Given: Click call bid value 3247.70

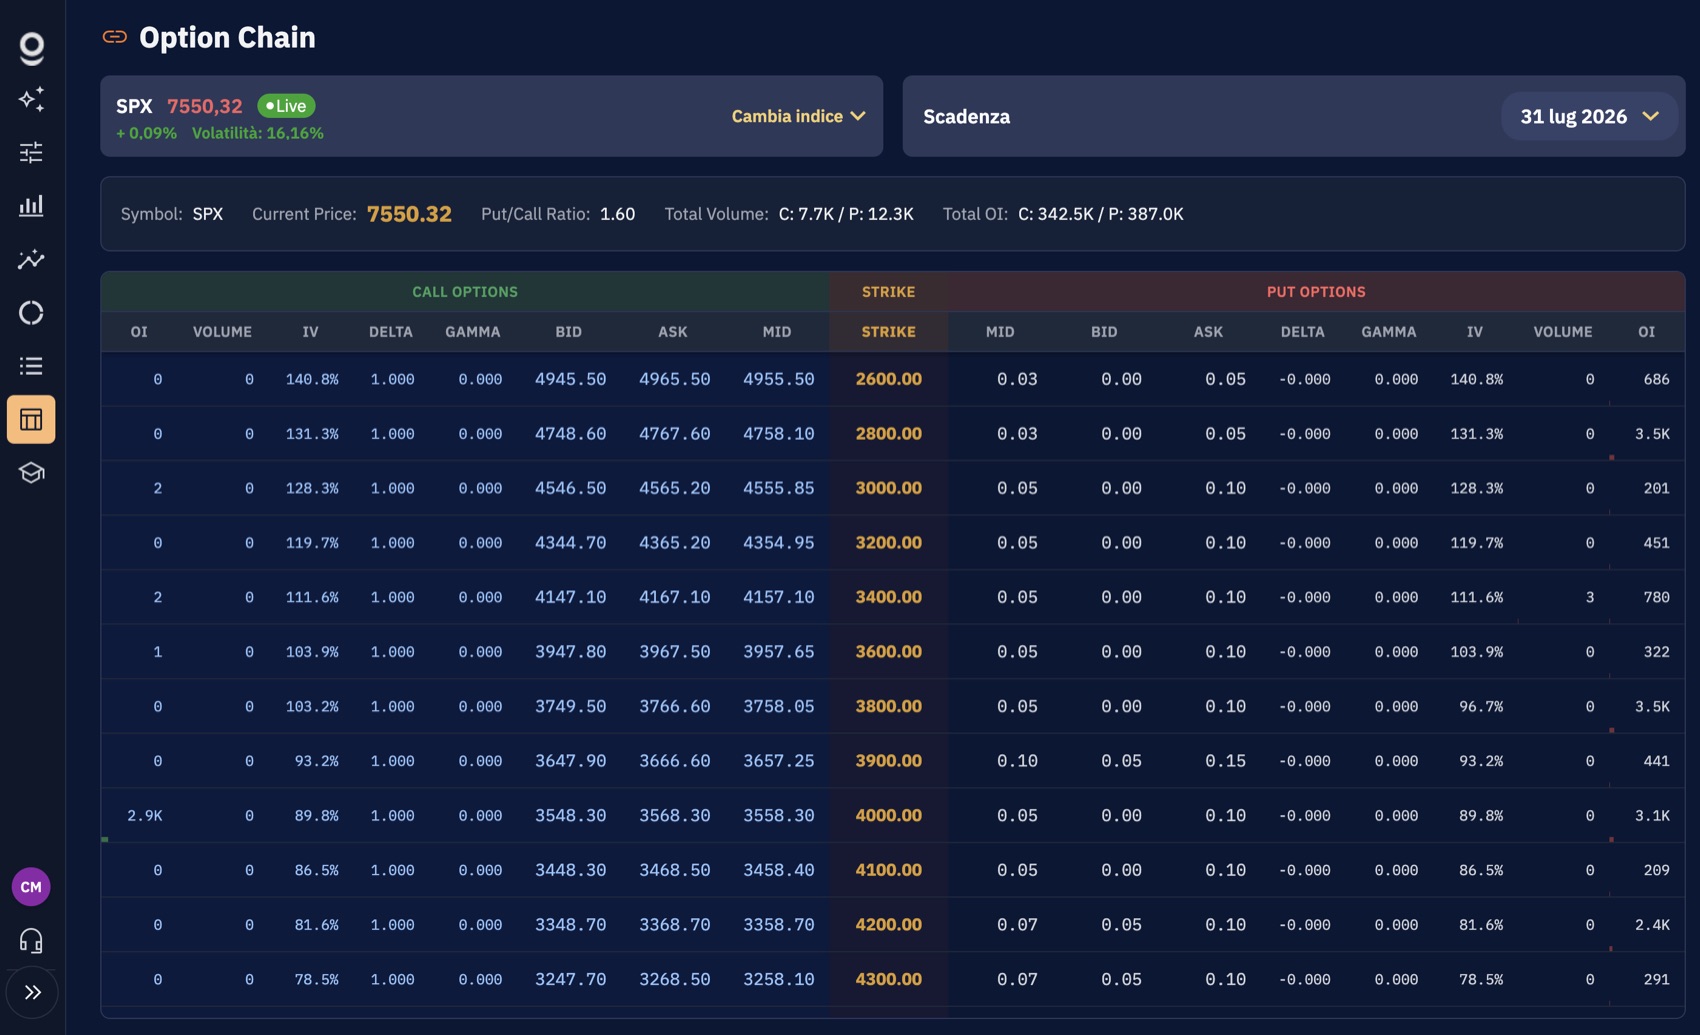Looking at the screenshot, I should pyautogui.click(x=571, y=979).
